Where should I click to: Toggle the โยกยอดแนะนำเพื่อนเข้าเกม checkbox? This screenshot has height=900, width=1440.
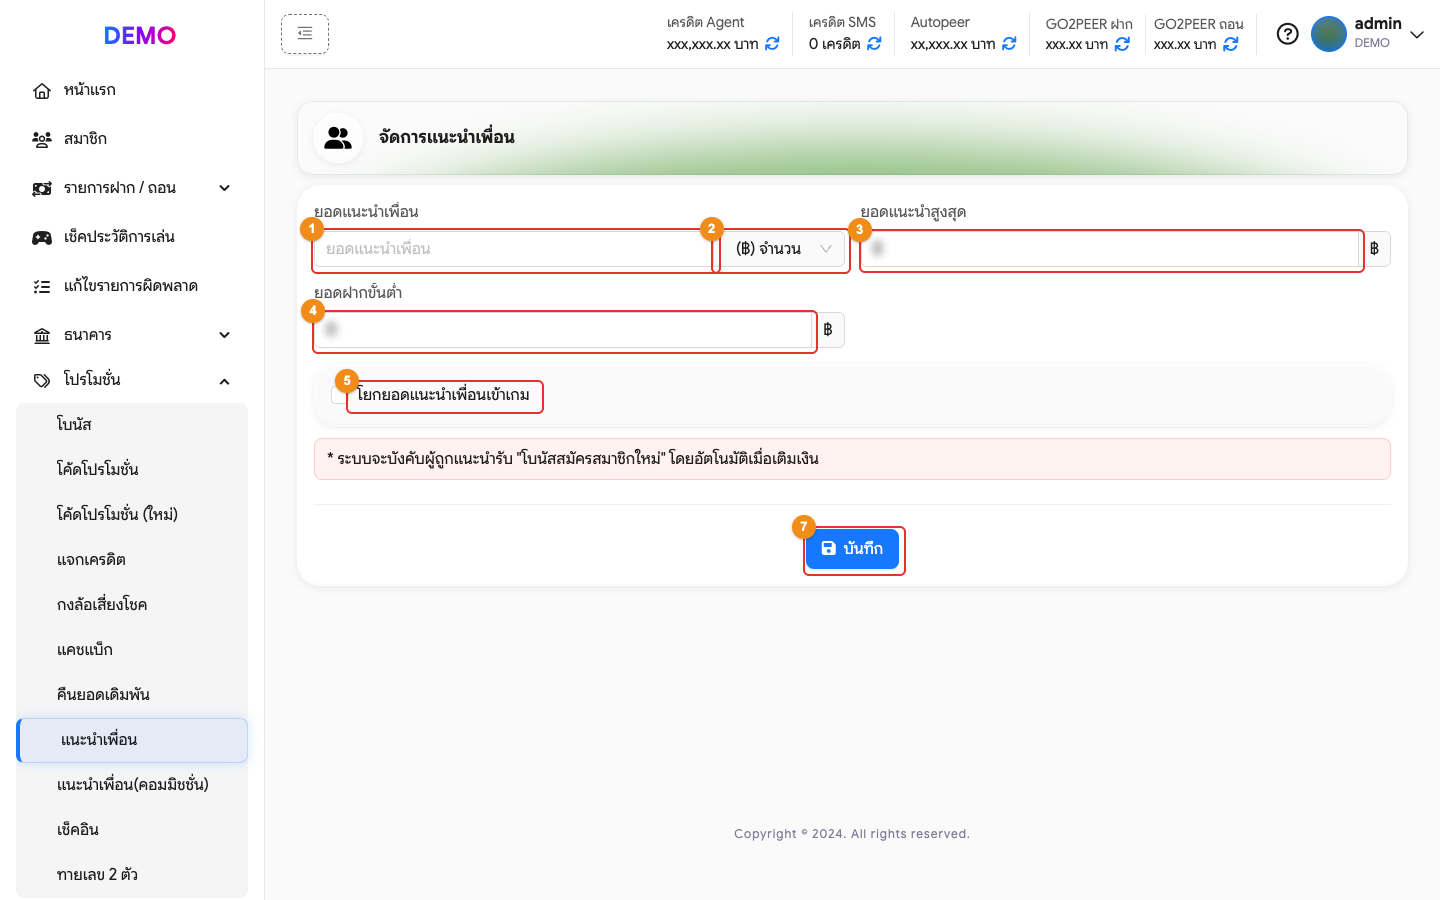click(339, 395)
